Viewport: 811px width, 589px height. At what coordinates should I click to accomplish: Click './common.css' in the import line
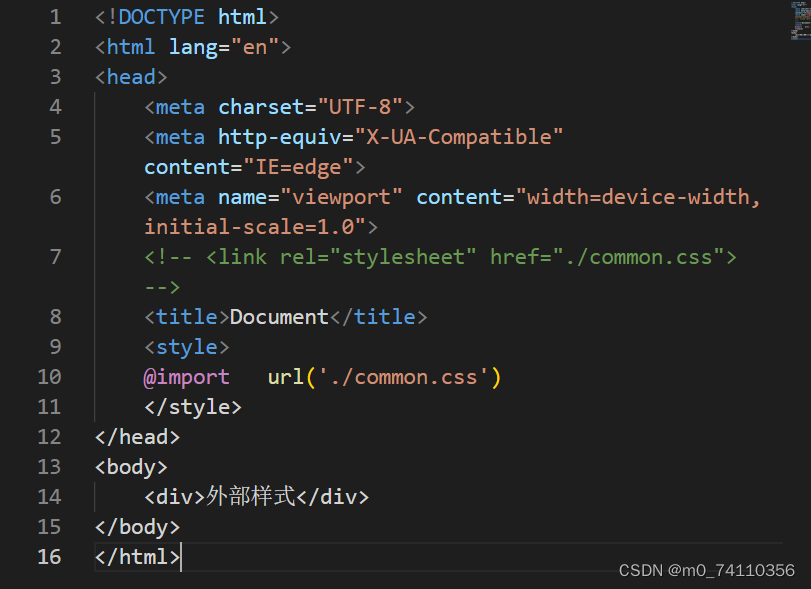(x=403, y=377)
